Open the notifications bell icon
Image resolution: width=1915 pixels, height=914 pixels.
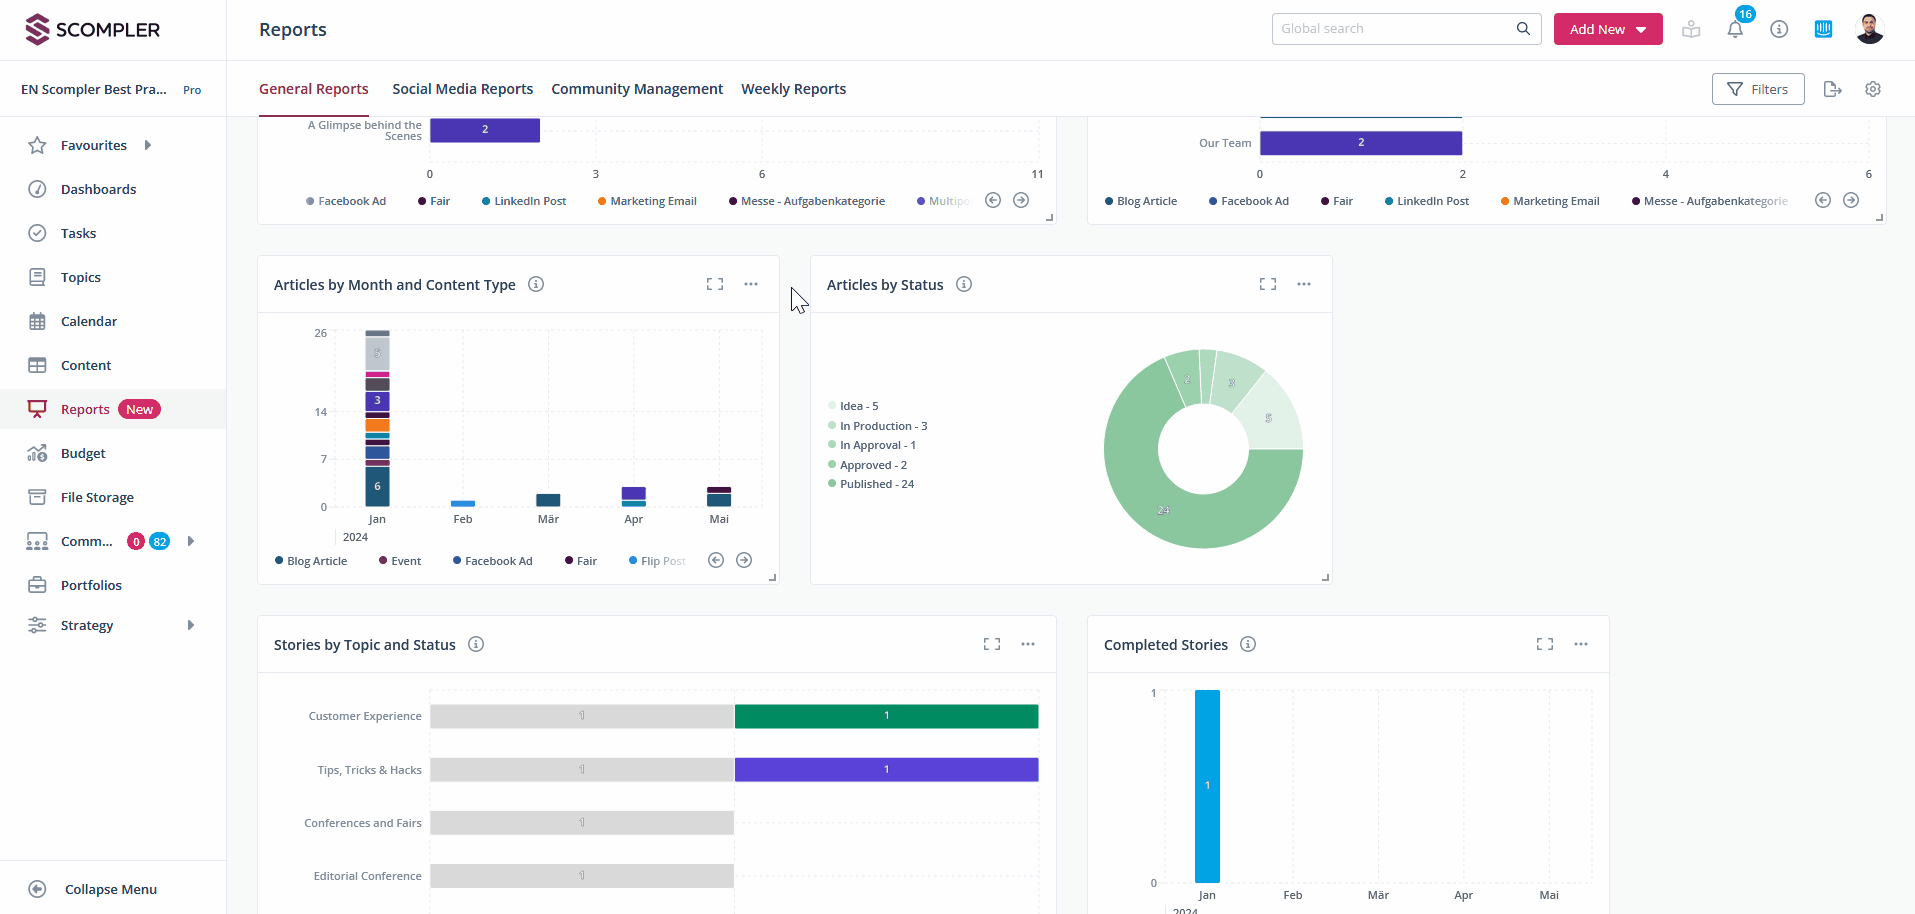1735,30
